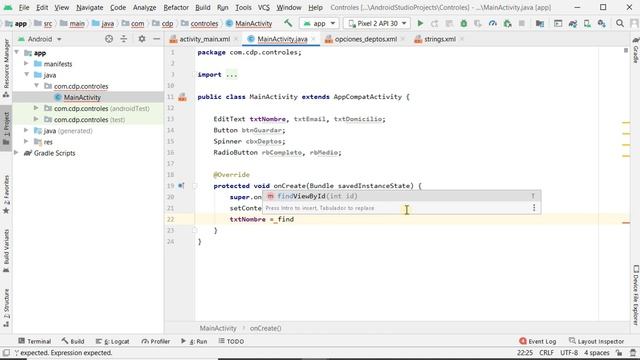Hide the Project panel with minus icon
640x360 pixels.
coord(156,39)
